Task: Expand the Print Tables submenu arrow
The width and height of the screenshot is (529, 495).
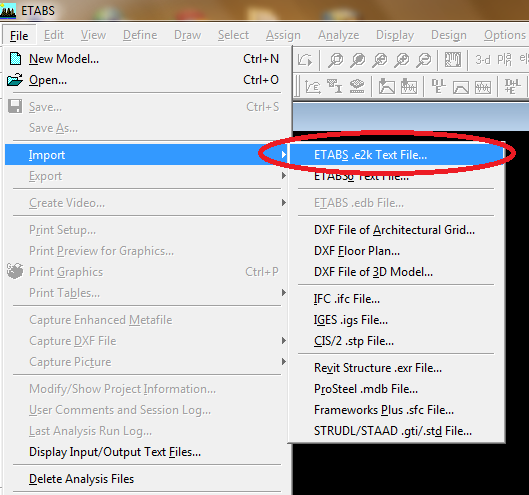Action: pos(284,293)
